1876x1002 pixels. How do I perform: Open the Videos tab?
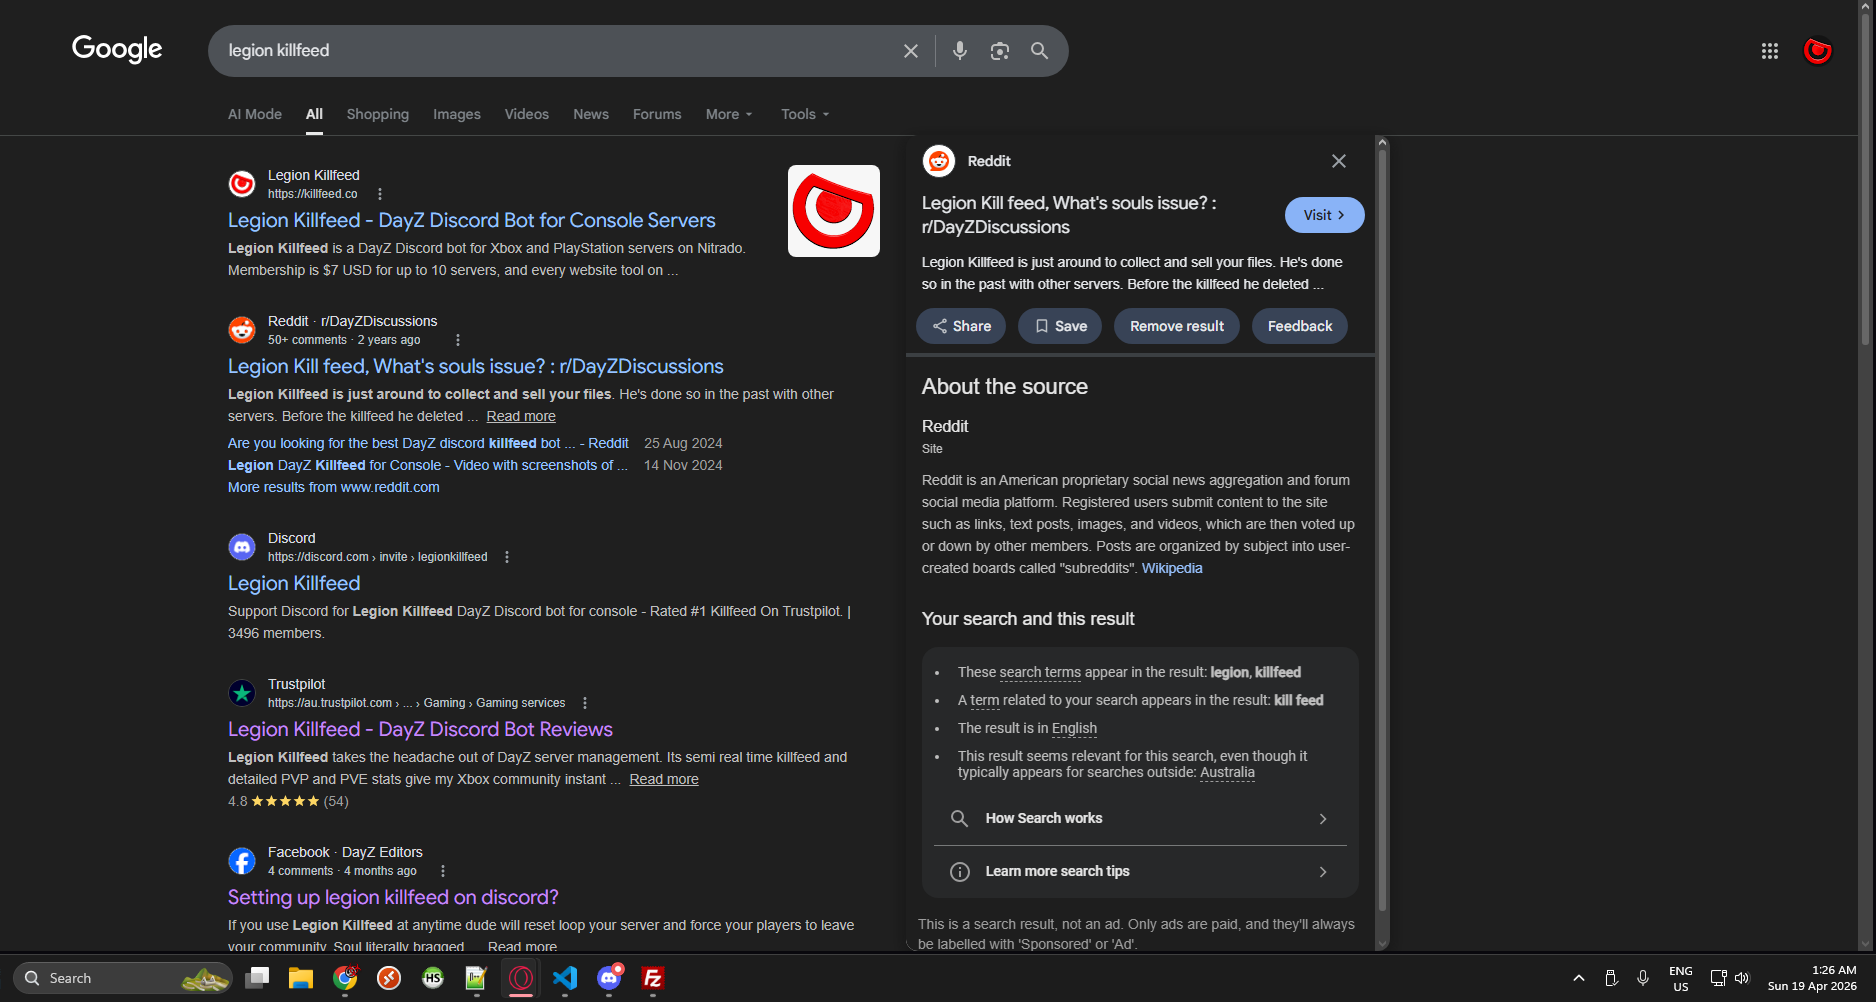[x=527, y=114]
